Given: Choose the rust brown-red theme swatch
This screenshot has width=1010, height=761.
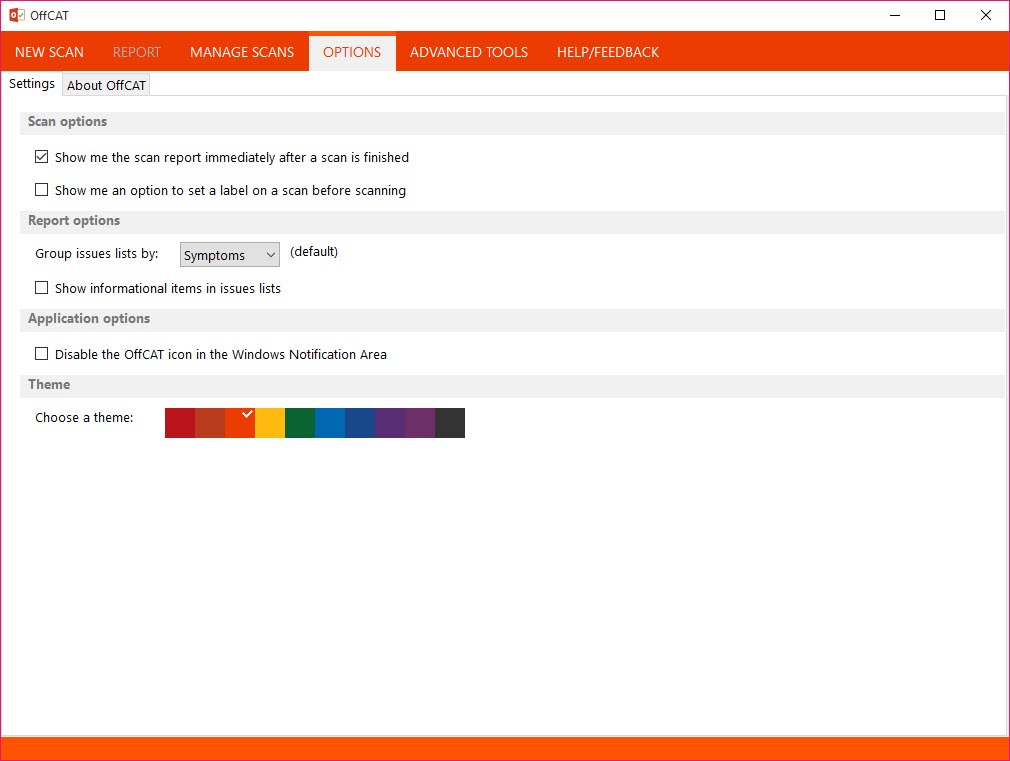Looking at the screenshot, I should pyautogui.click(x=210, y=423).
